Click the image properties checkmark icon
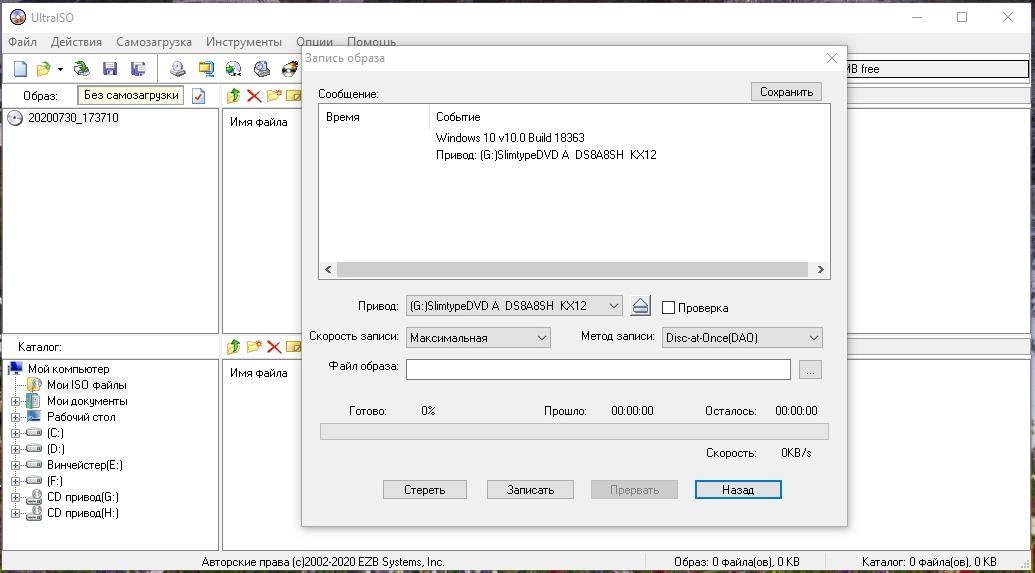Image resolution: width=1035 pixels, height=573 pixels. [199, 96]
